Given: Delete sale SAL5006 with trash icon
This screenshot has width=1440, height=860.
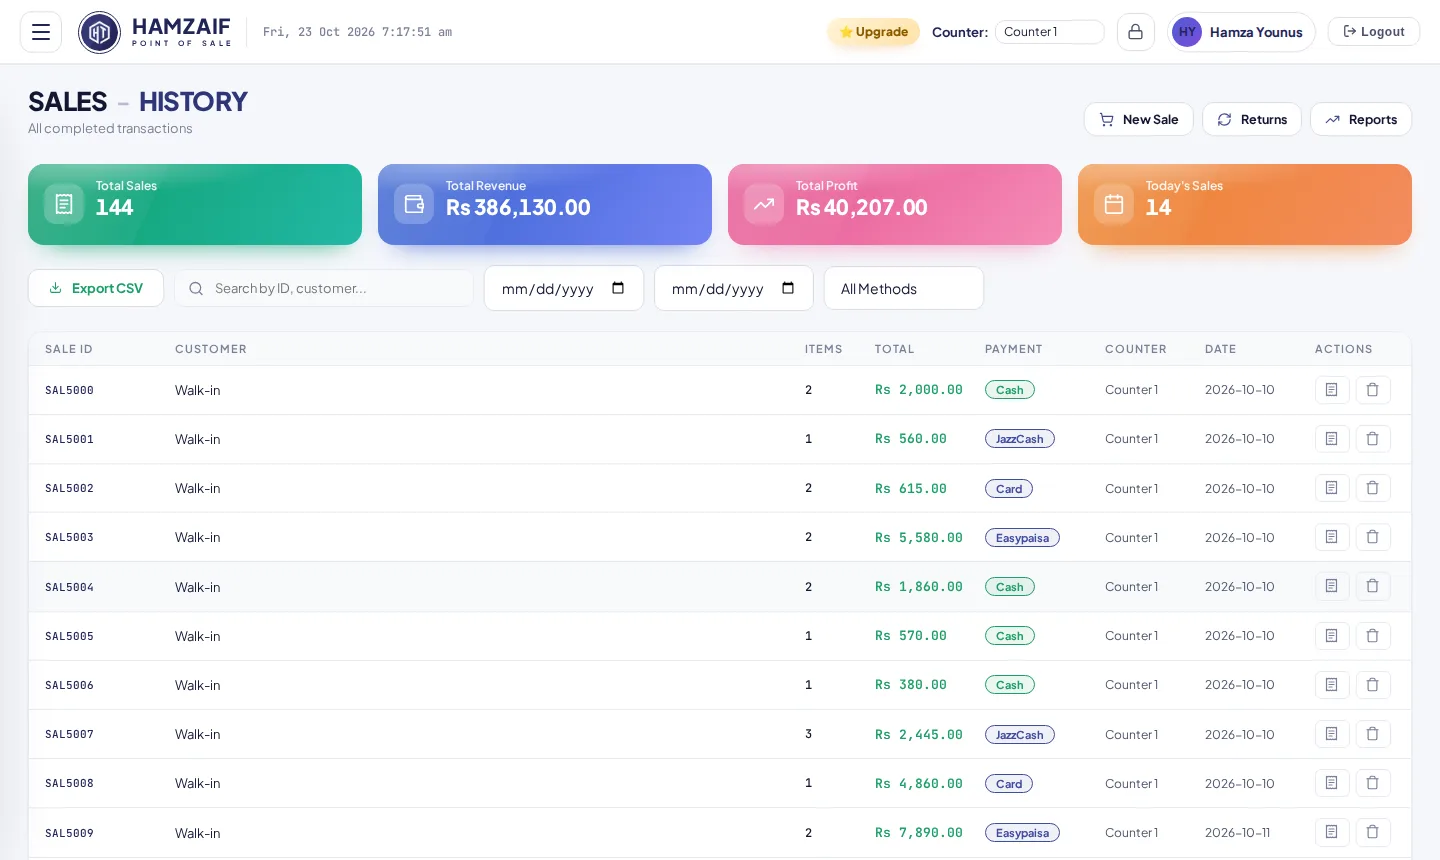Looking at the screenshot, I should click(x=1373, y=685).
